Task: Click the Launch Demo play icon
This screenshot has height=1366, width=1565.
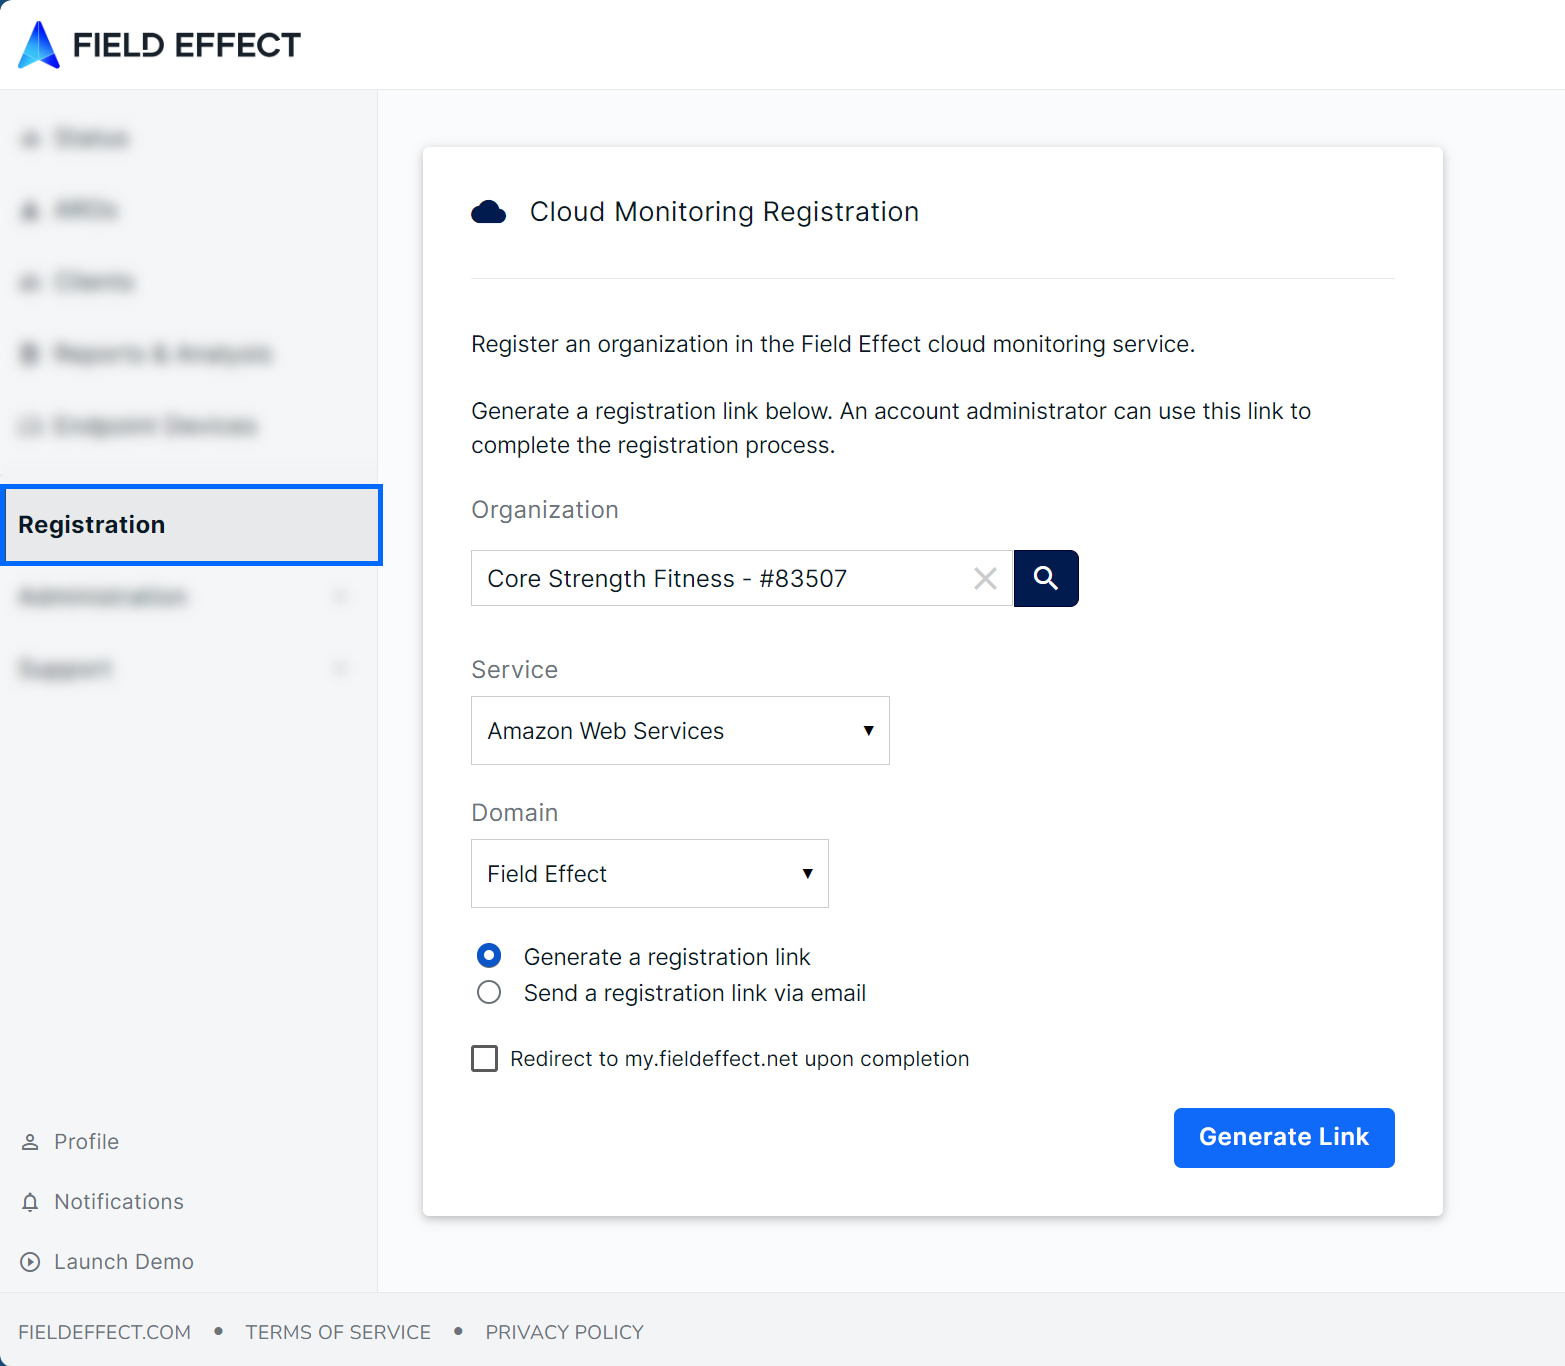Action: coord(30,1262)
